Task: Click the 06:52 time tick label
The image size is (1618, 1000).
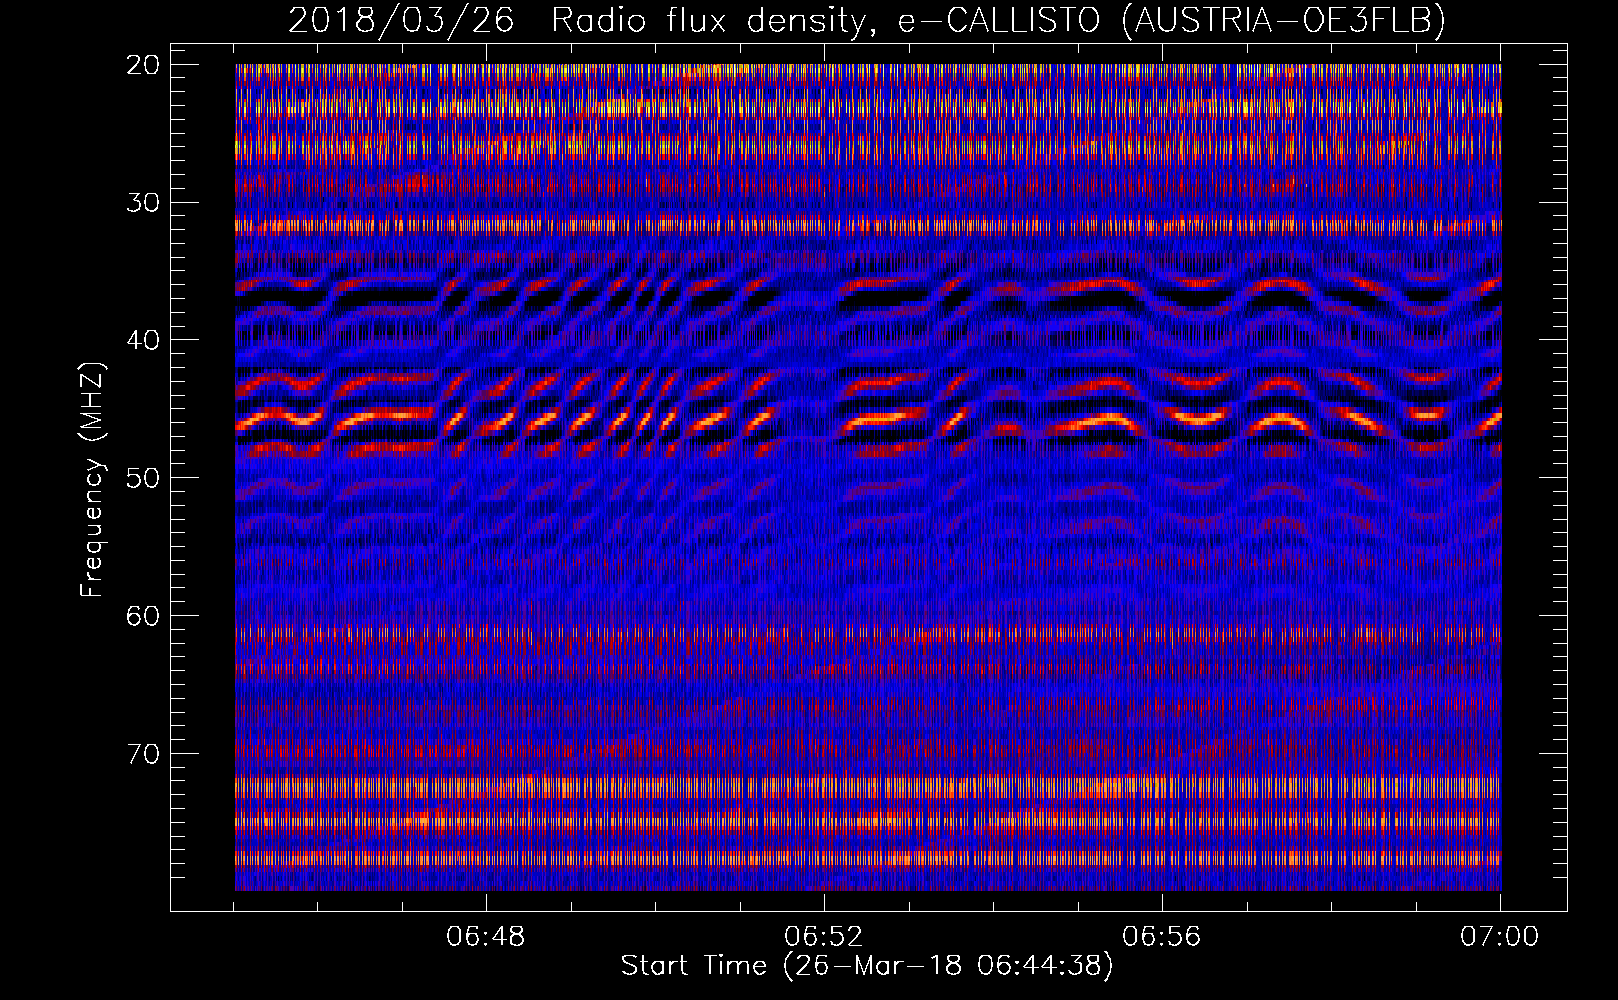Action: pyautogui.click(x=824, y=937)
